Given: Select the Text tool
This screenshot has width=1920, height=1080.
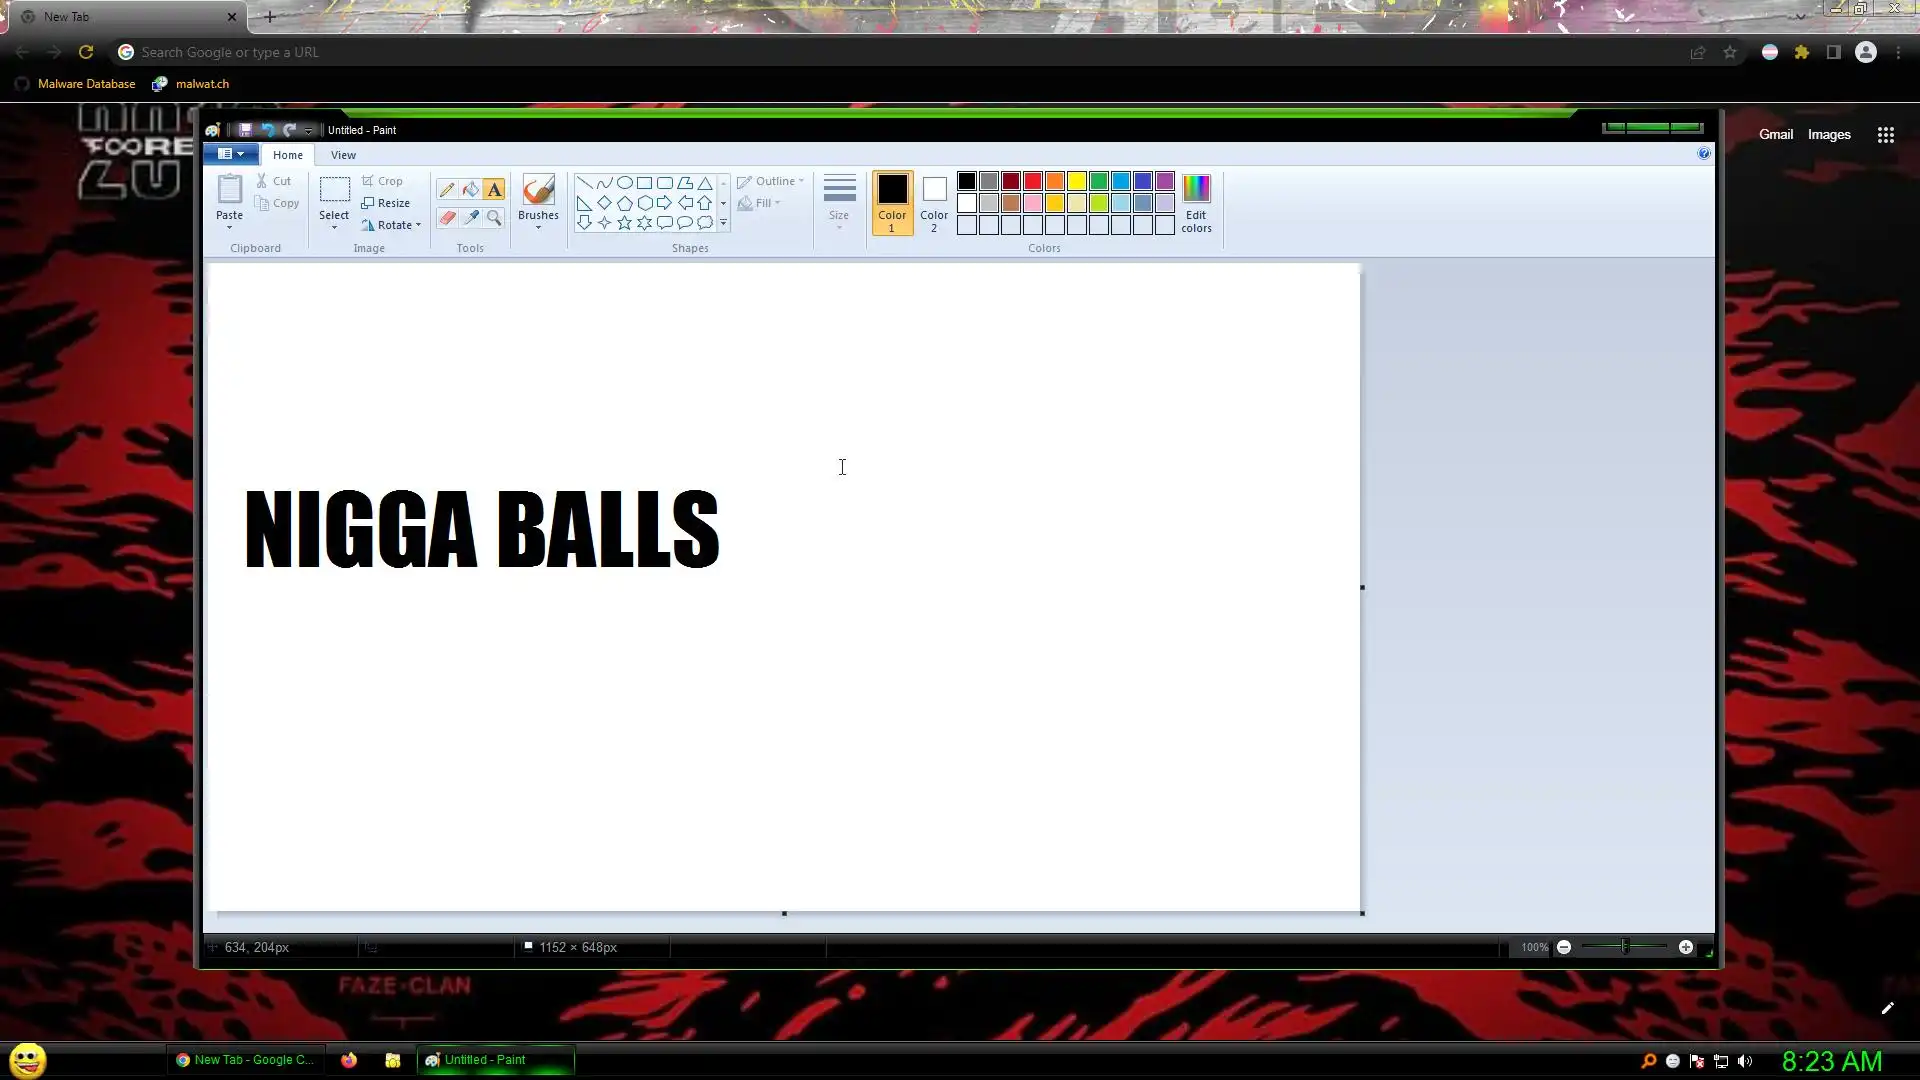Looking at the screenshot, I should [494, 189].
